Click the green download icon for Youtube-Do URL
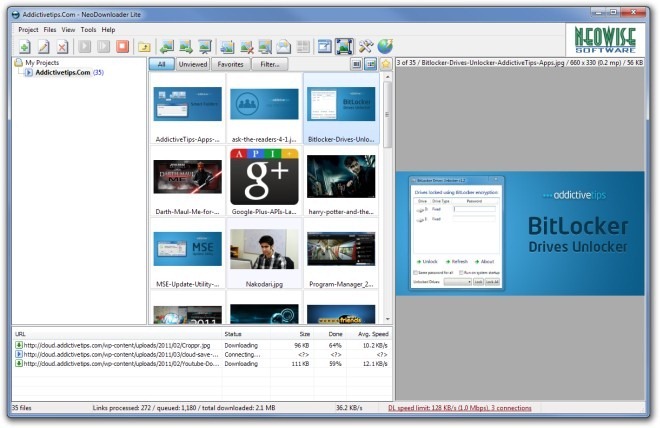Viewport: 660px width, 428px height. point(19,364)
